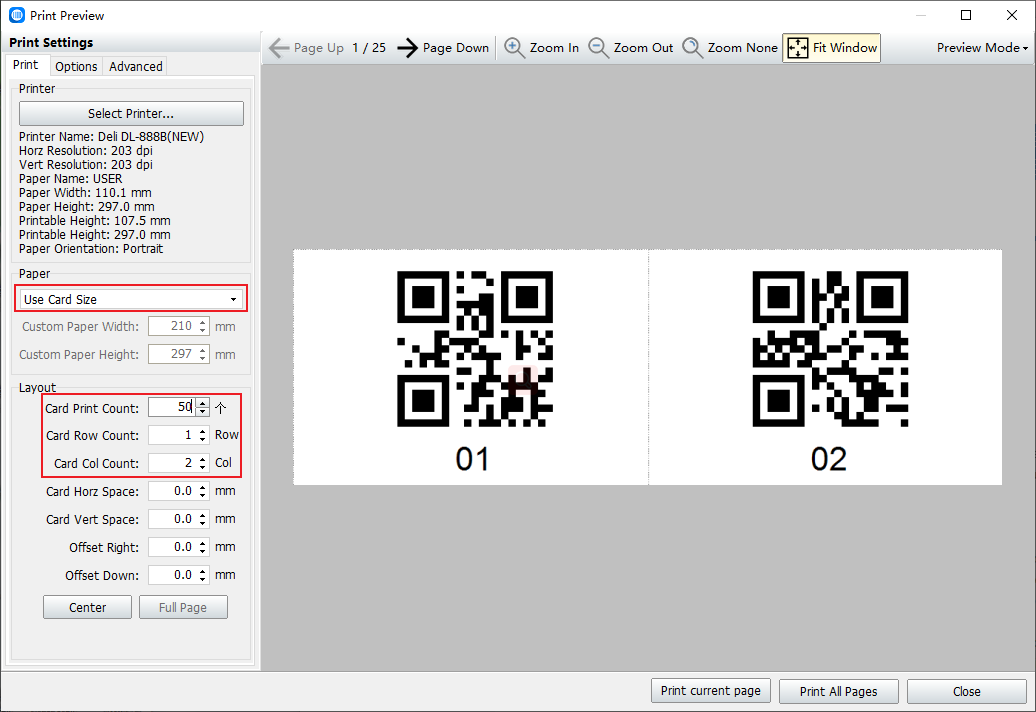The image size is (1036, 712).
Task: Click the Page Down label text
Action: [x=456, y=48]
